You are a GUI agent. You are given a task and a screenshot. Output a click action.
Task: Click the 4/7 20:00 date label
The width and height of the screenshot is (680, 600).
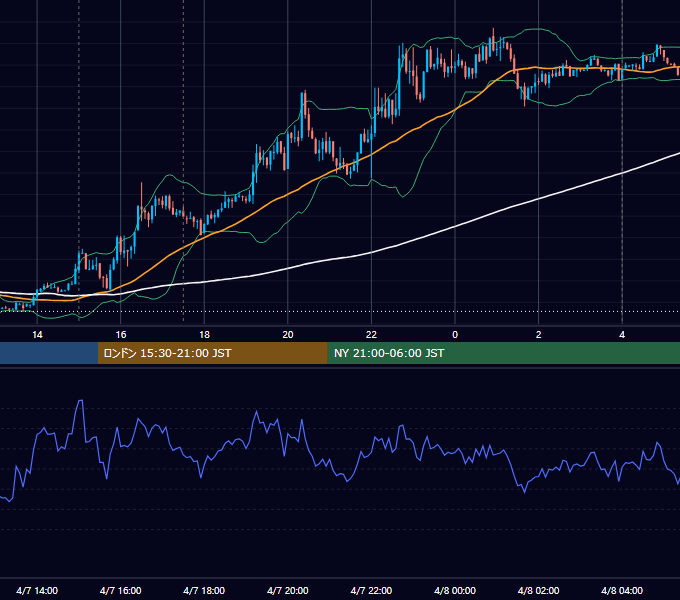[x=288, y=590]
